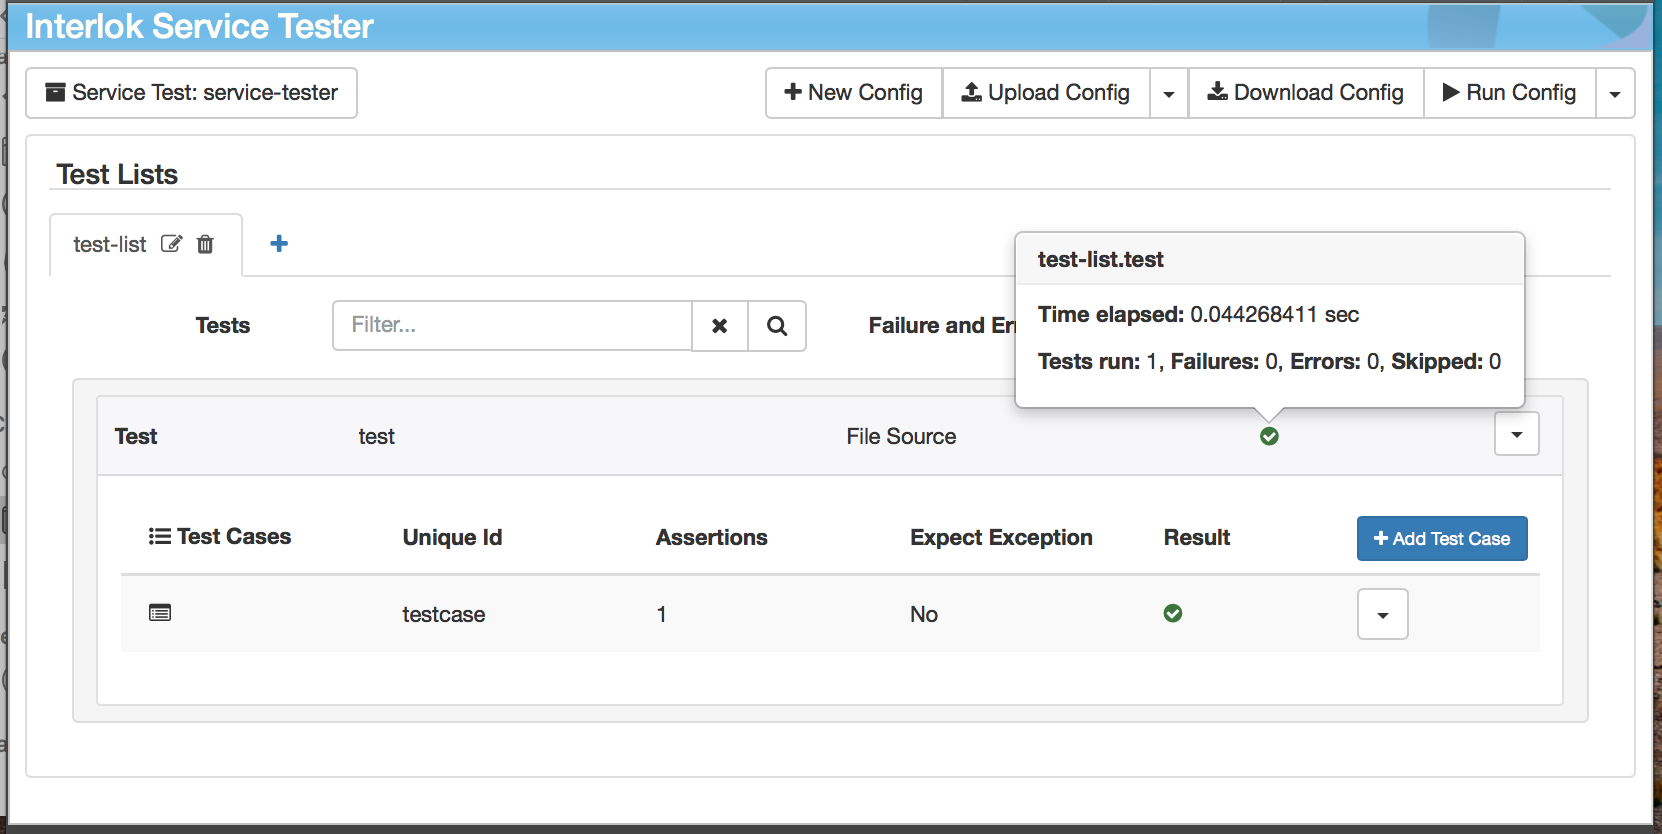Click the assertions count '1' cell
This screenshot has height=834, width=1662.
coord(661,614)
